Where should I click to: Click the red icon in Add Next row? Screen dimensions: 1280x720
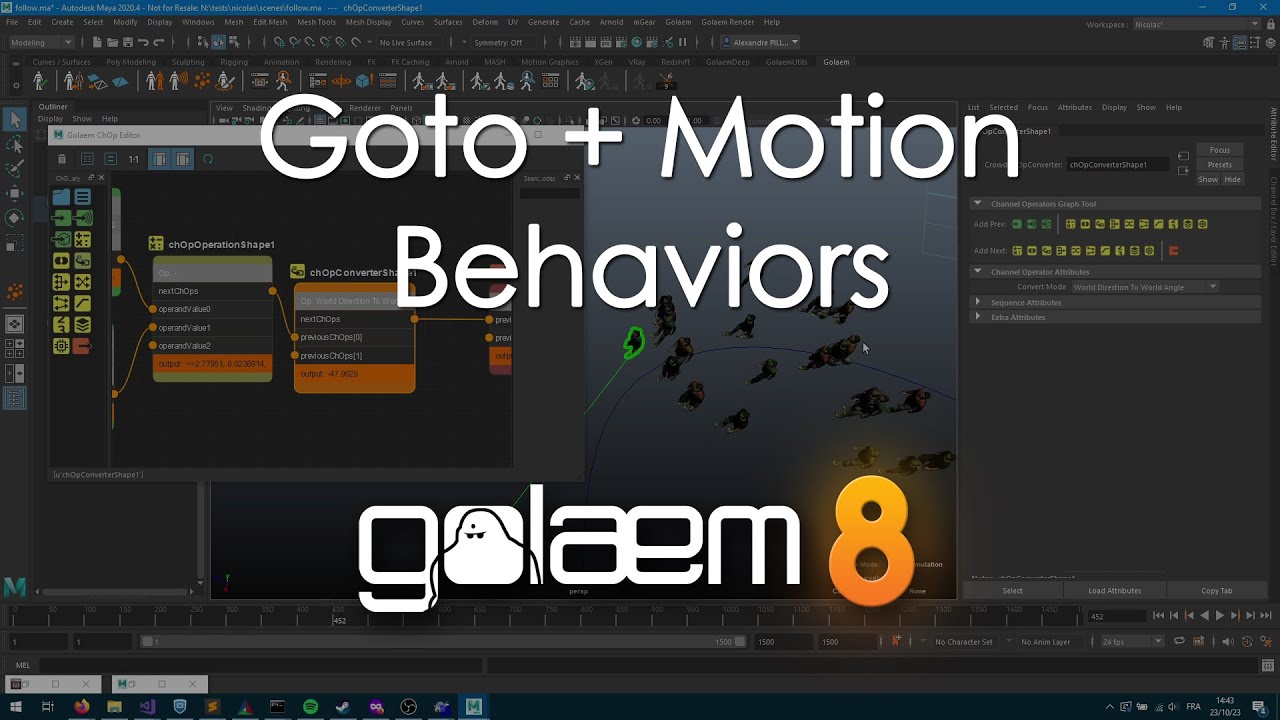click(1174, 251)
